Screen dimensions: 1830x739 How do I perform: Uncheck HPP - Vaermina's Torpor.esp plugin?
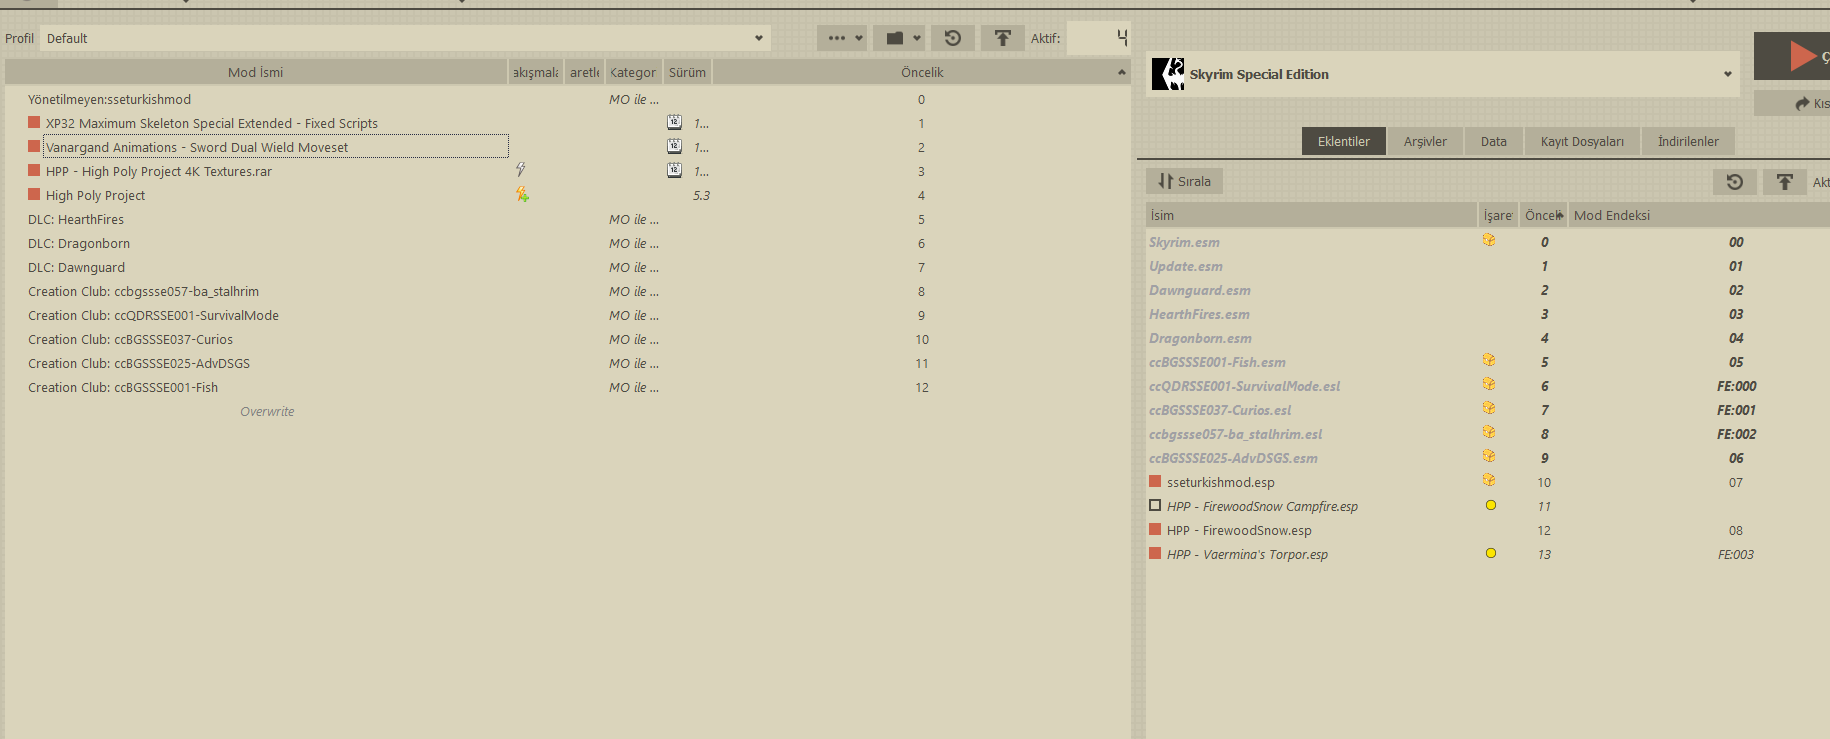tap(1155, 553)
